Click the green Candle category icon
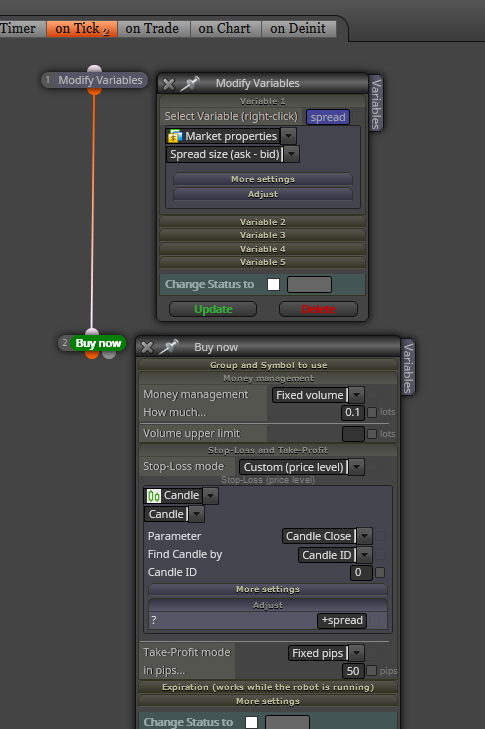Viewport: 485px width, 729px height. (153, 496)
